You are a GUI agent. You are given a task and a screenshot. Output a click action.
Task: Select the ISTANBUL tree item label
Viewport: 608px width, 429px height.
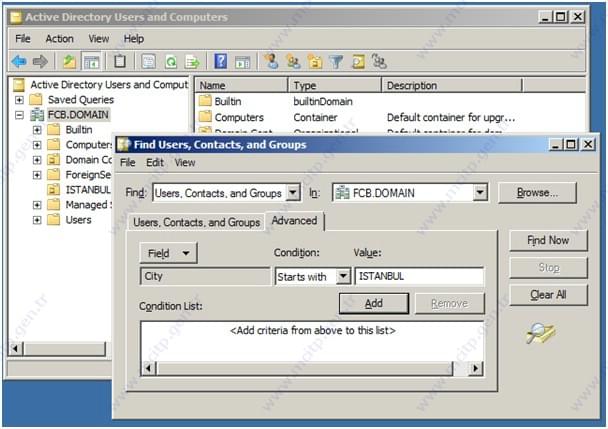point(88,190)
